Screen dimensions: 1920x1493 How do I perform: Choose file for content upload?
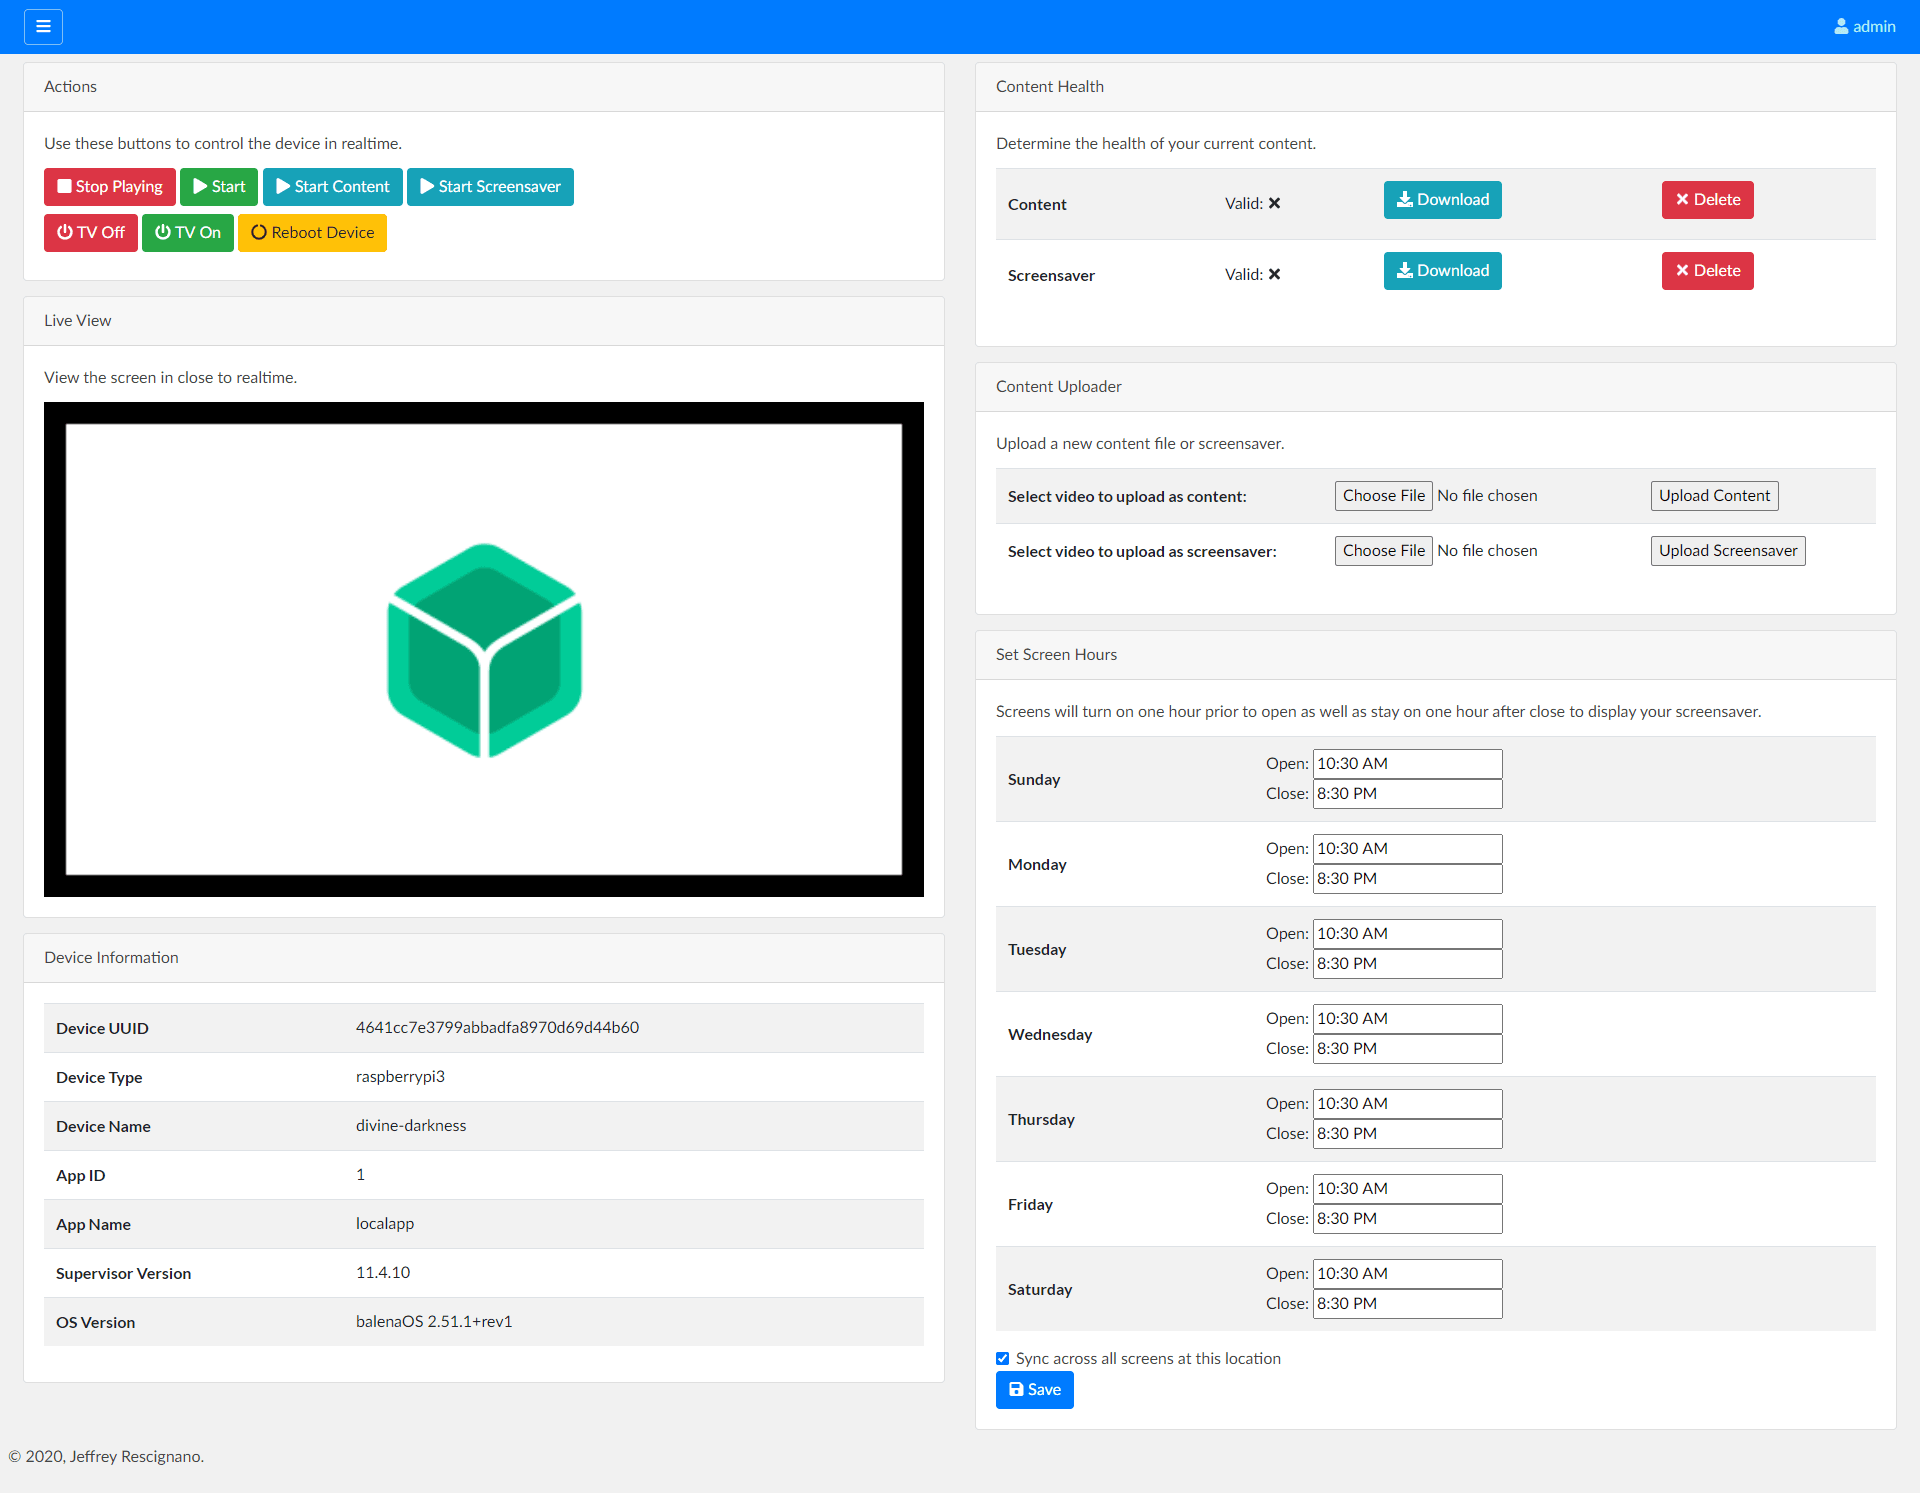pos(1384,496)
